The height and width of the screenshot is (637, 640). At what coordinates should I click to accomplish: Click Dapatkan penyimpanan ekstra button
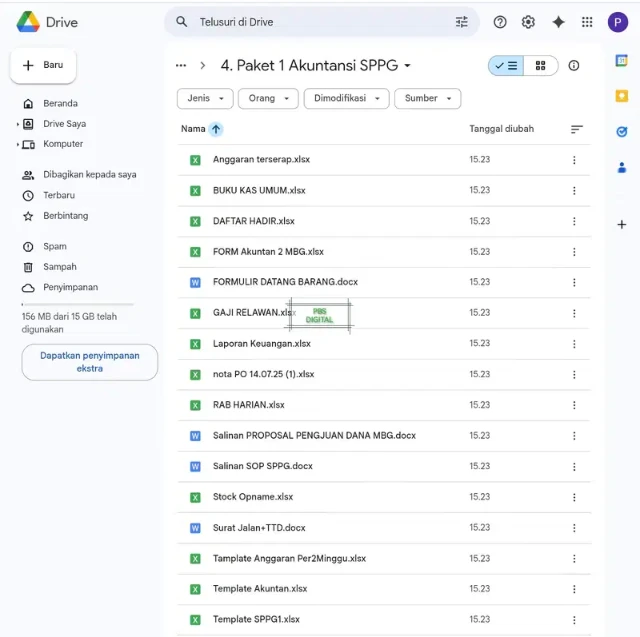(90, 362)
